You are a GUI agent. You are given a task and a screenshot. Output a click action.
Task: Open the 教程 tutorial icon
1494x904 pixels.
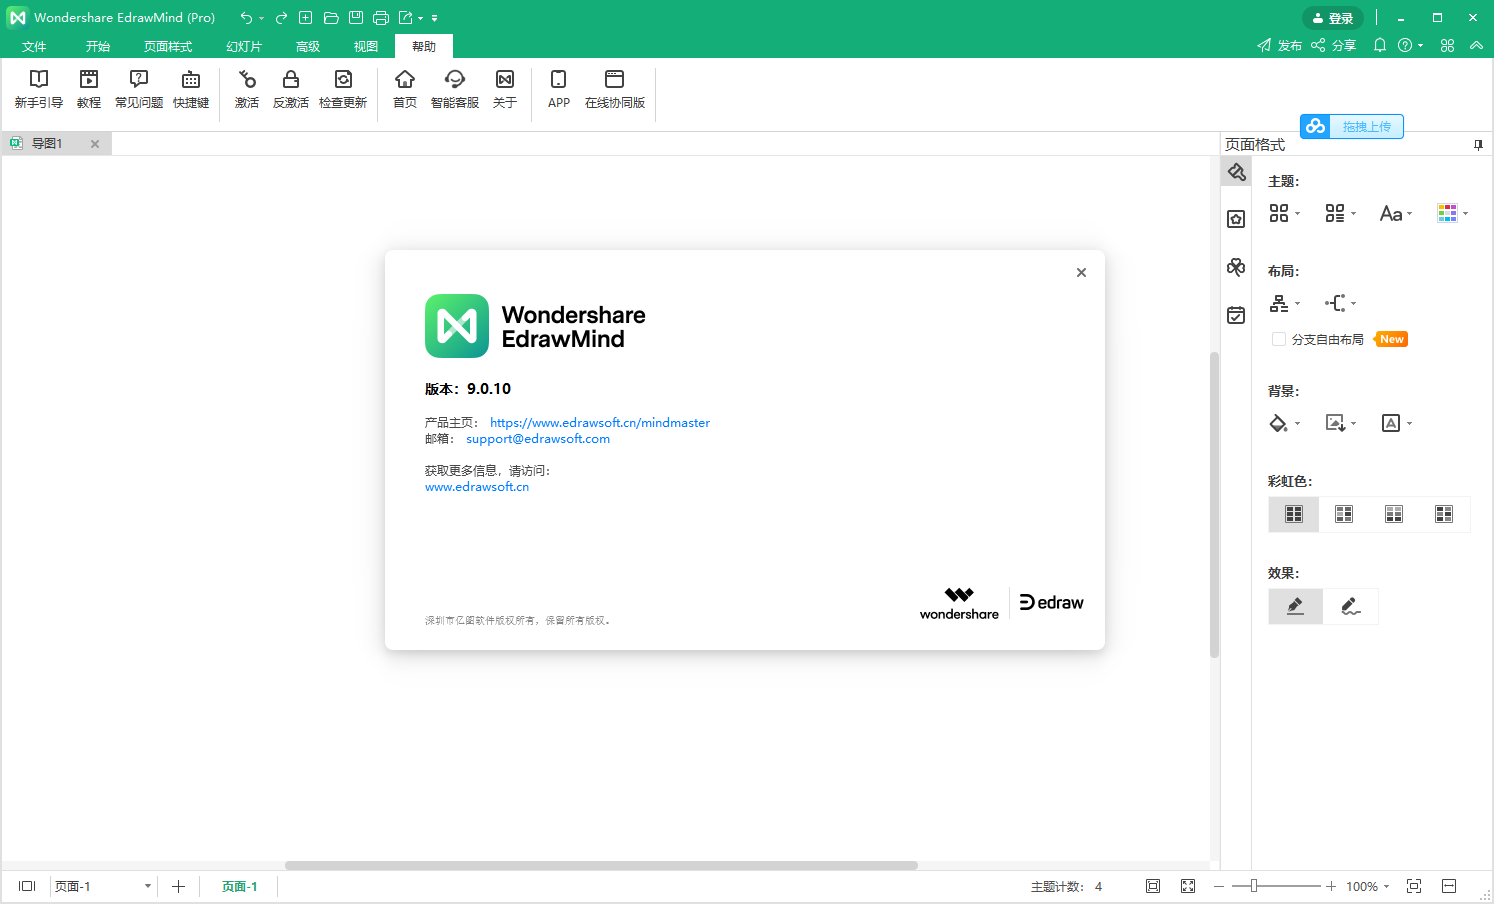coord(89,89)
